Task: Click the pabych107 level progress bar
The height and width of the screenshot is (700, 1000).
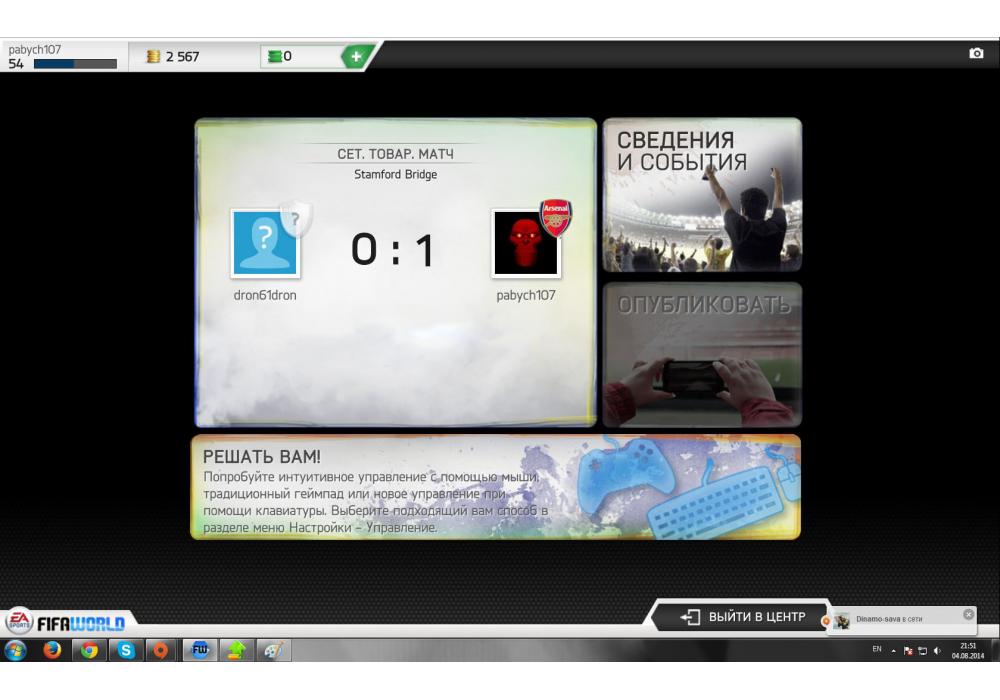Action: coord(75,64)
